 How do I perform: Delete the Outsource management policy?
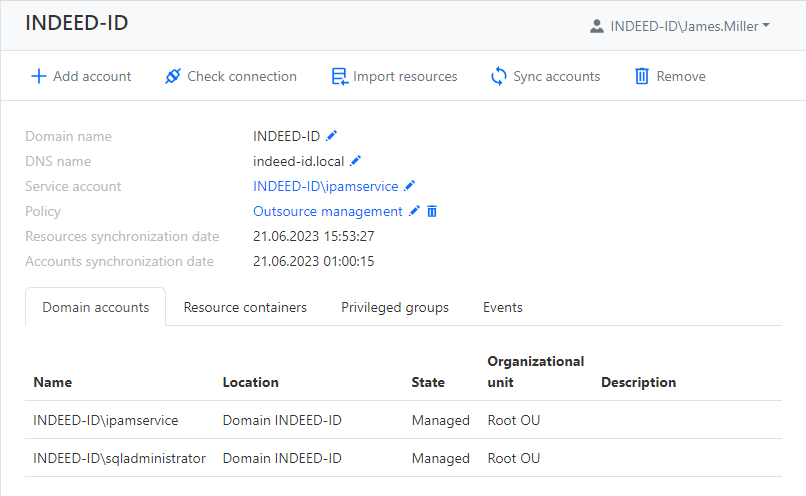click(x=432, y=211)
